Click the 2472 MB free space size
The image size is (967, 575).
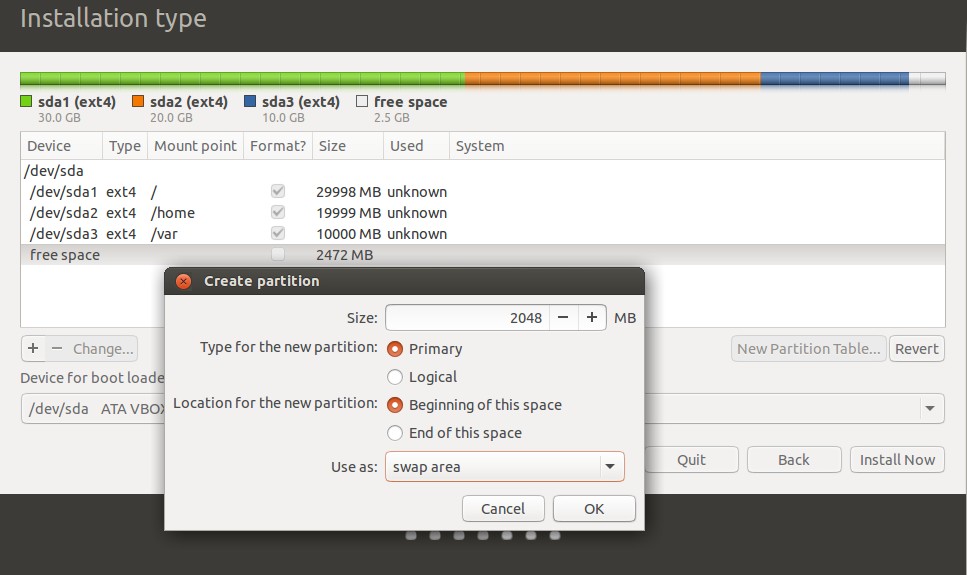344,255
